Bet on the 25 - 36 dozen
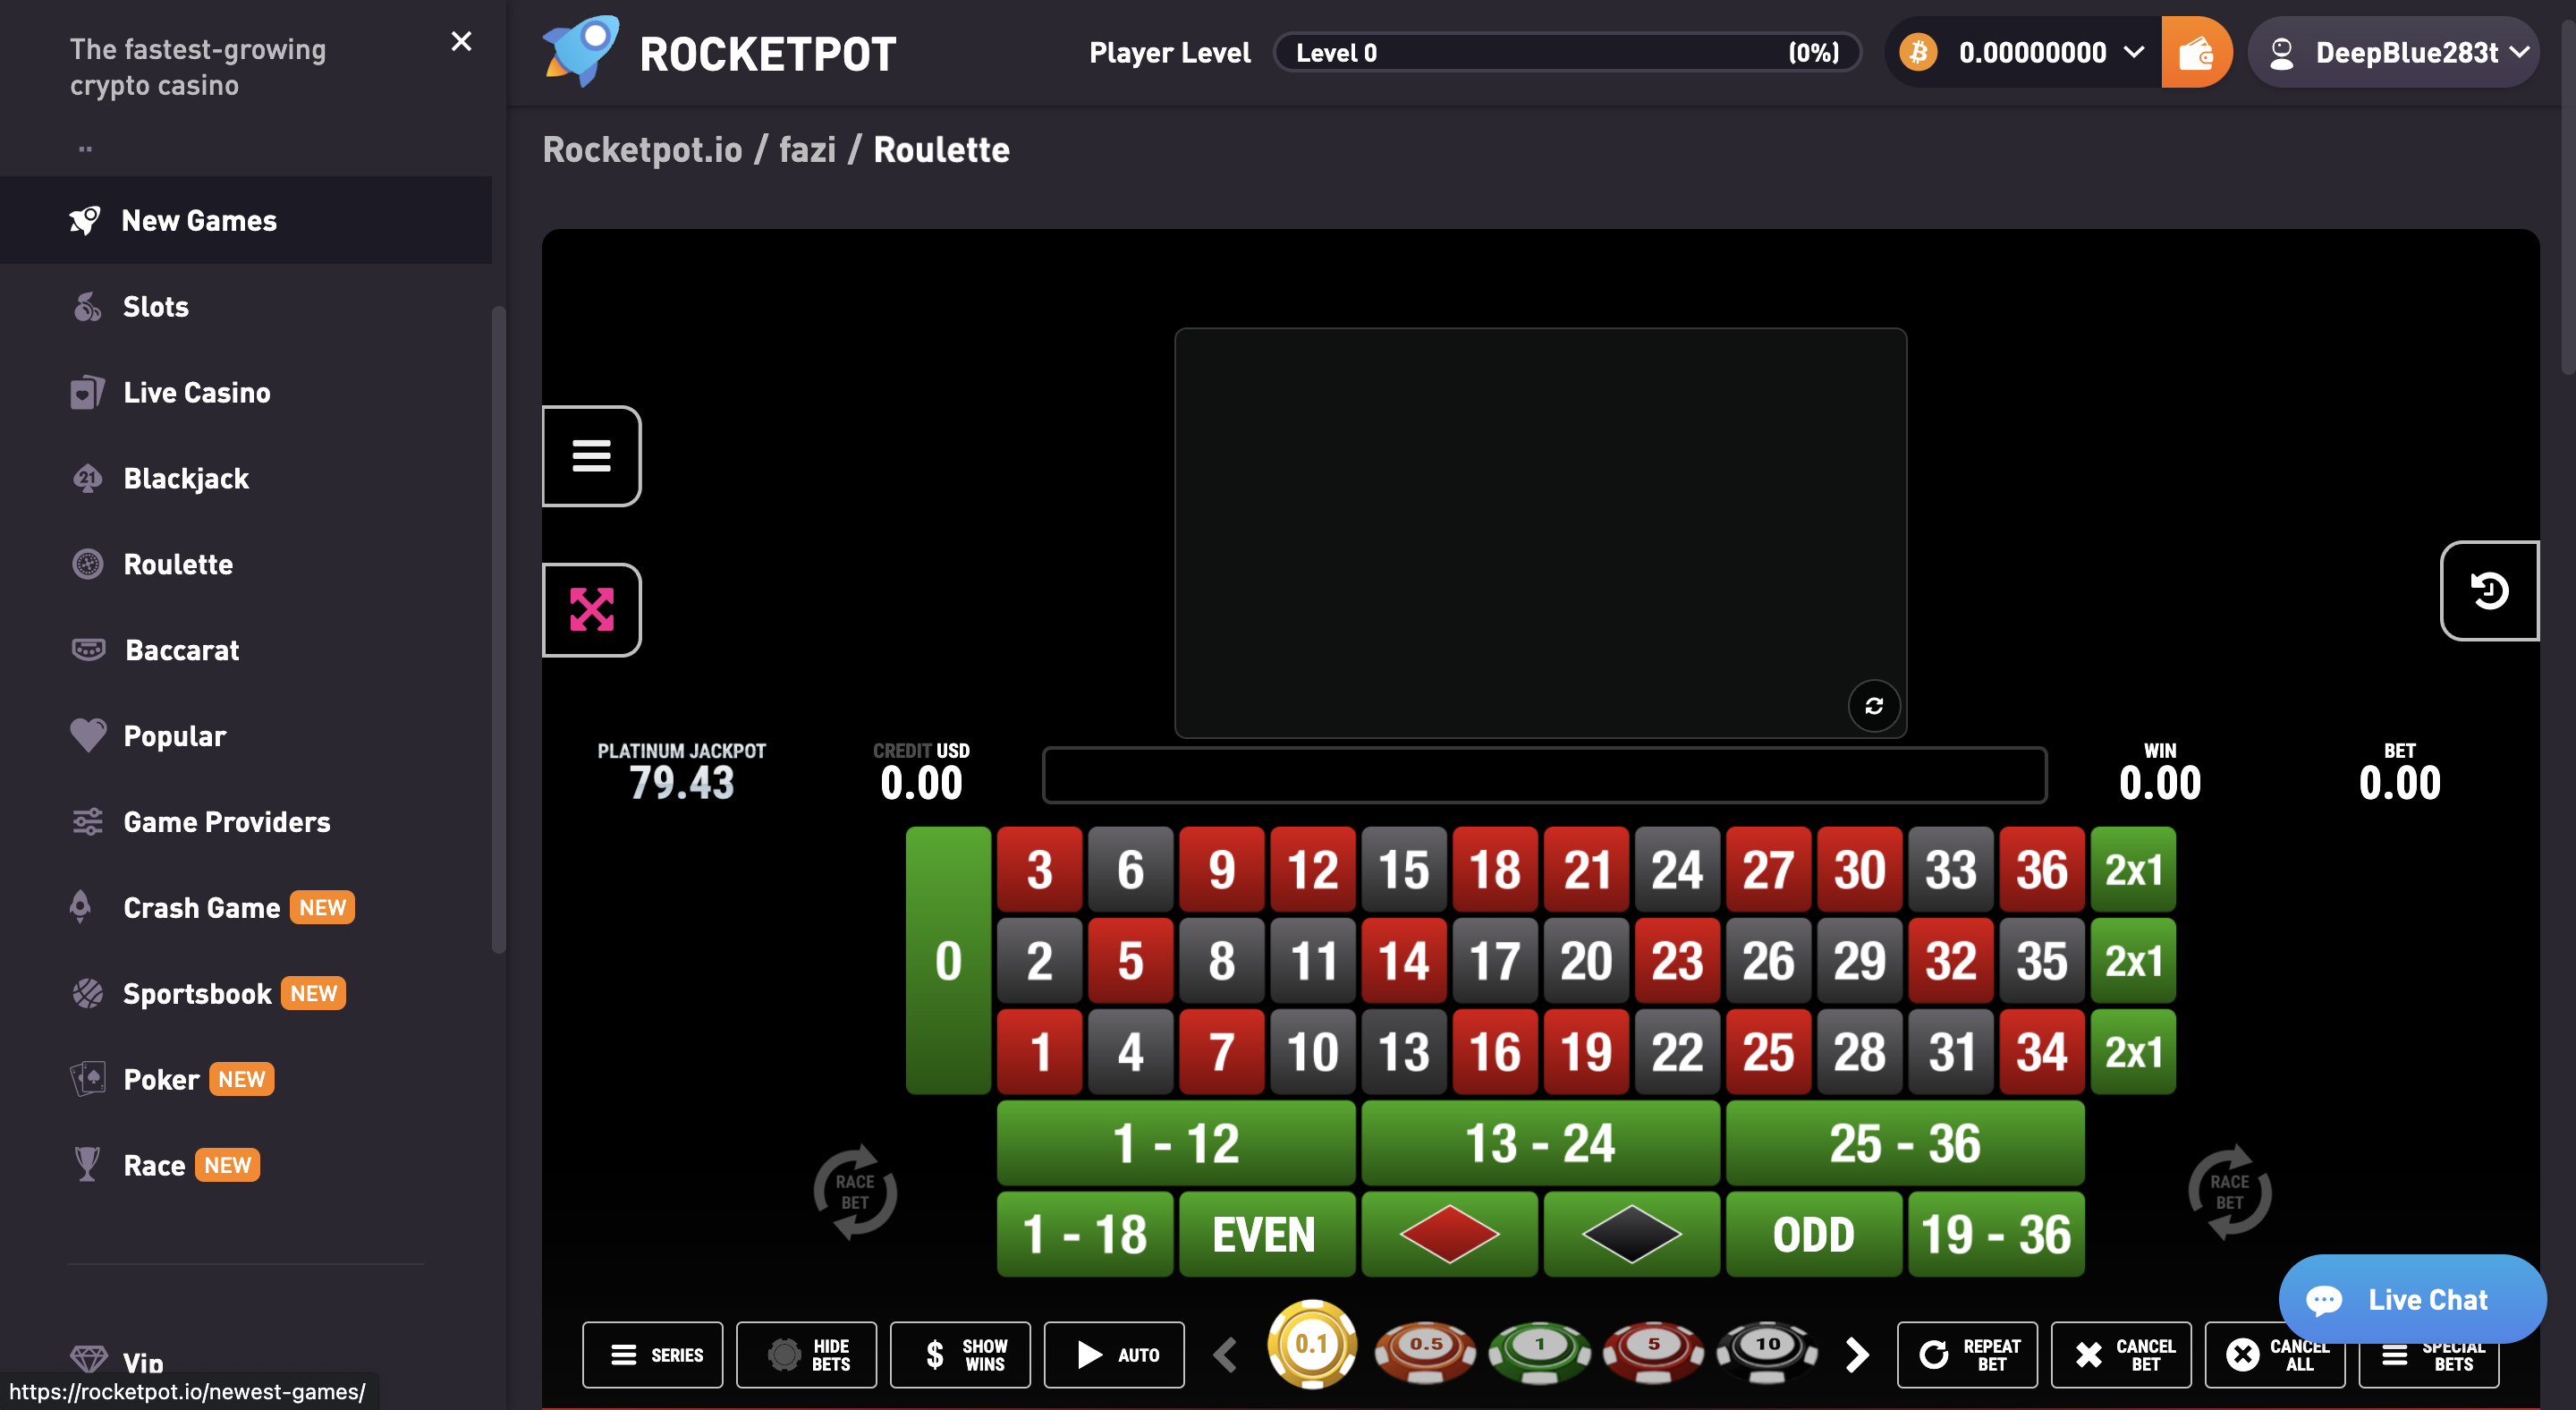 [1905, 1143]
